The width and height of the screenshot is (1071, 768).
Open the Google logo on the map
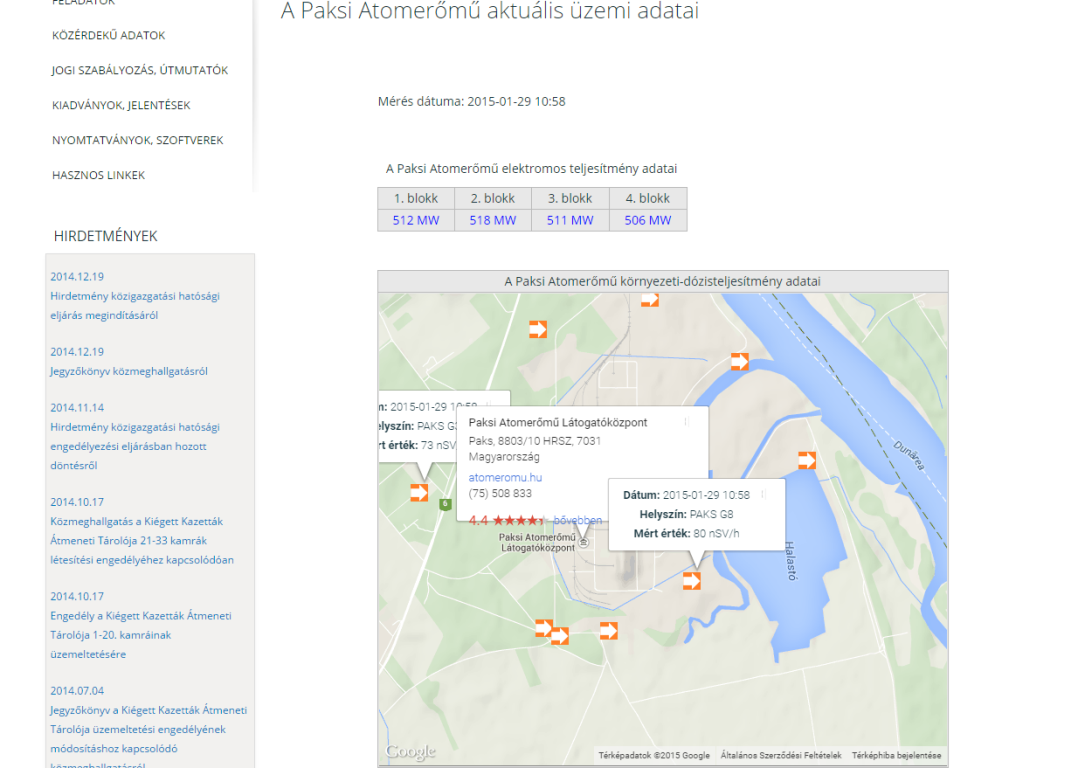pos(410,753)
